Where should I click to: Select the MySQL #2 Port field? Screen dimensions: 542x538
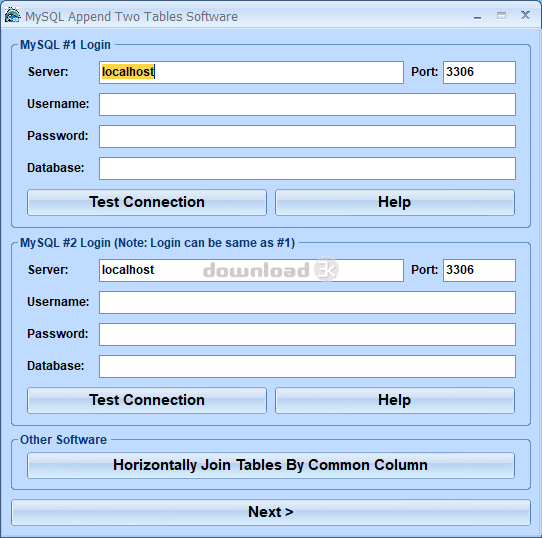point(479,270)
